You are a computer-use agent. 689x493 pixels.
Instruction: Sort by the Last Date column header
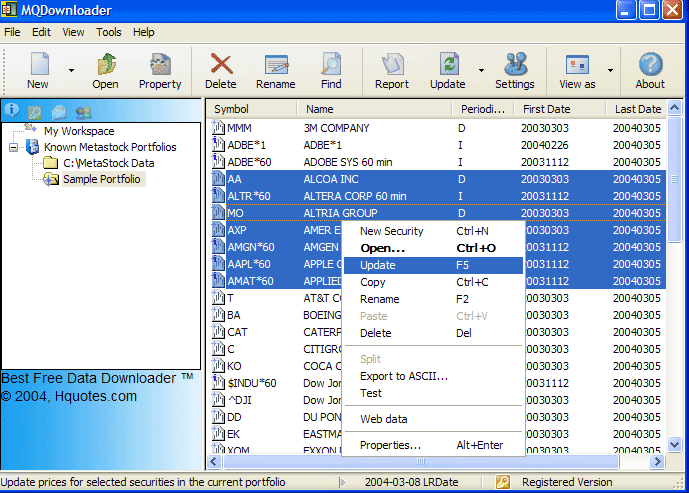[x=636, y=109]
